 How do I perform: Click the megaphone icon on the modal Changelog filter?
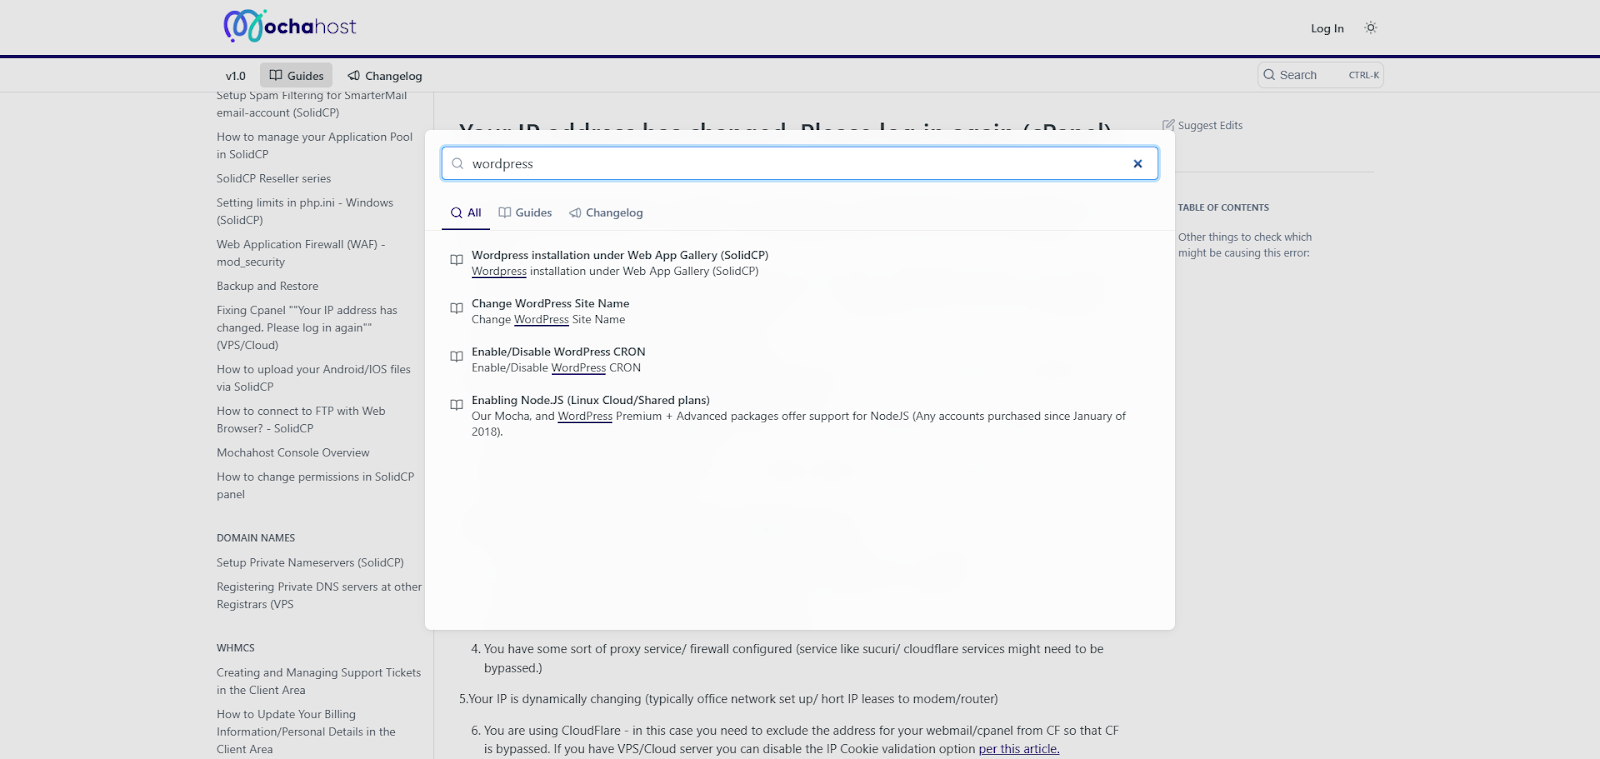[x=575, y=213]
